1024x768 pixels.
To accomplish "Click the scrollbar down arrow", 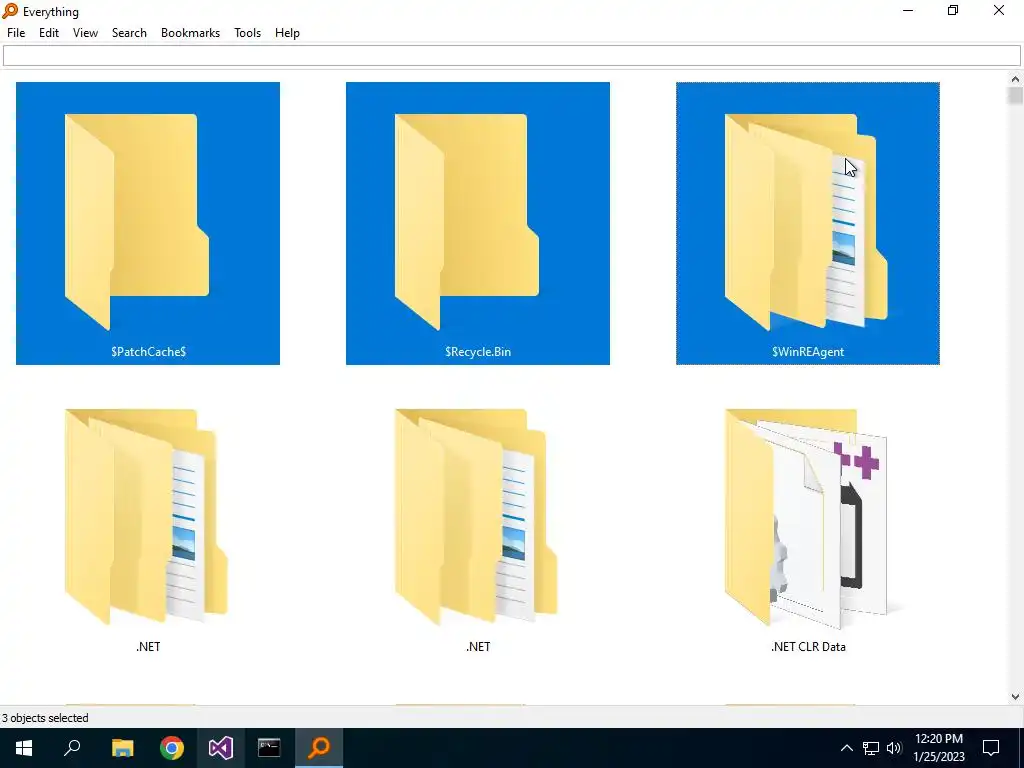I will tap(1015, 697).
